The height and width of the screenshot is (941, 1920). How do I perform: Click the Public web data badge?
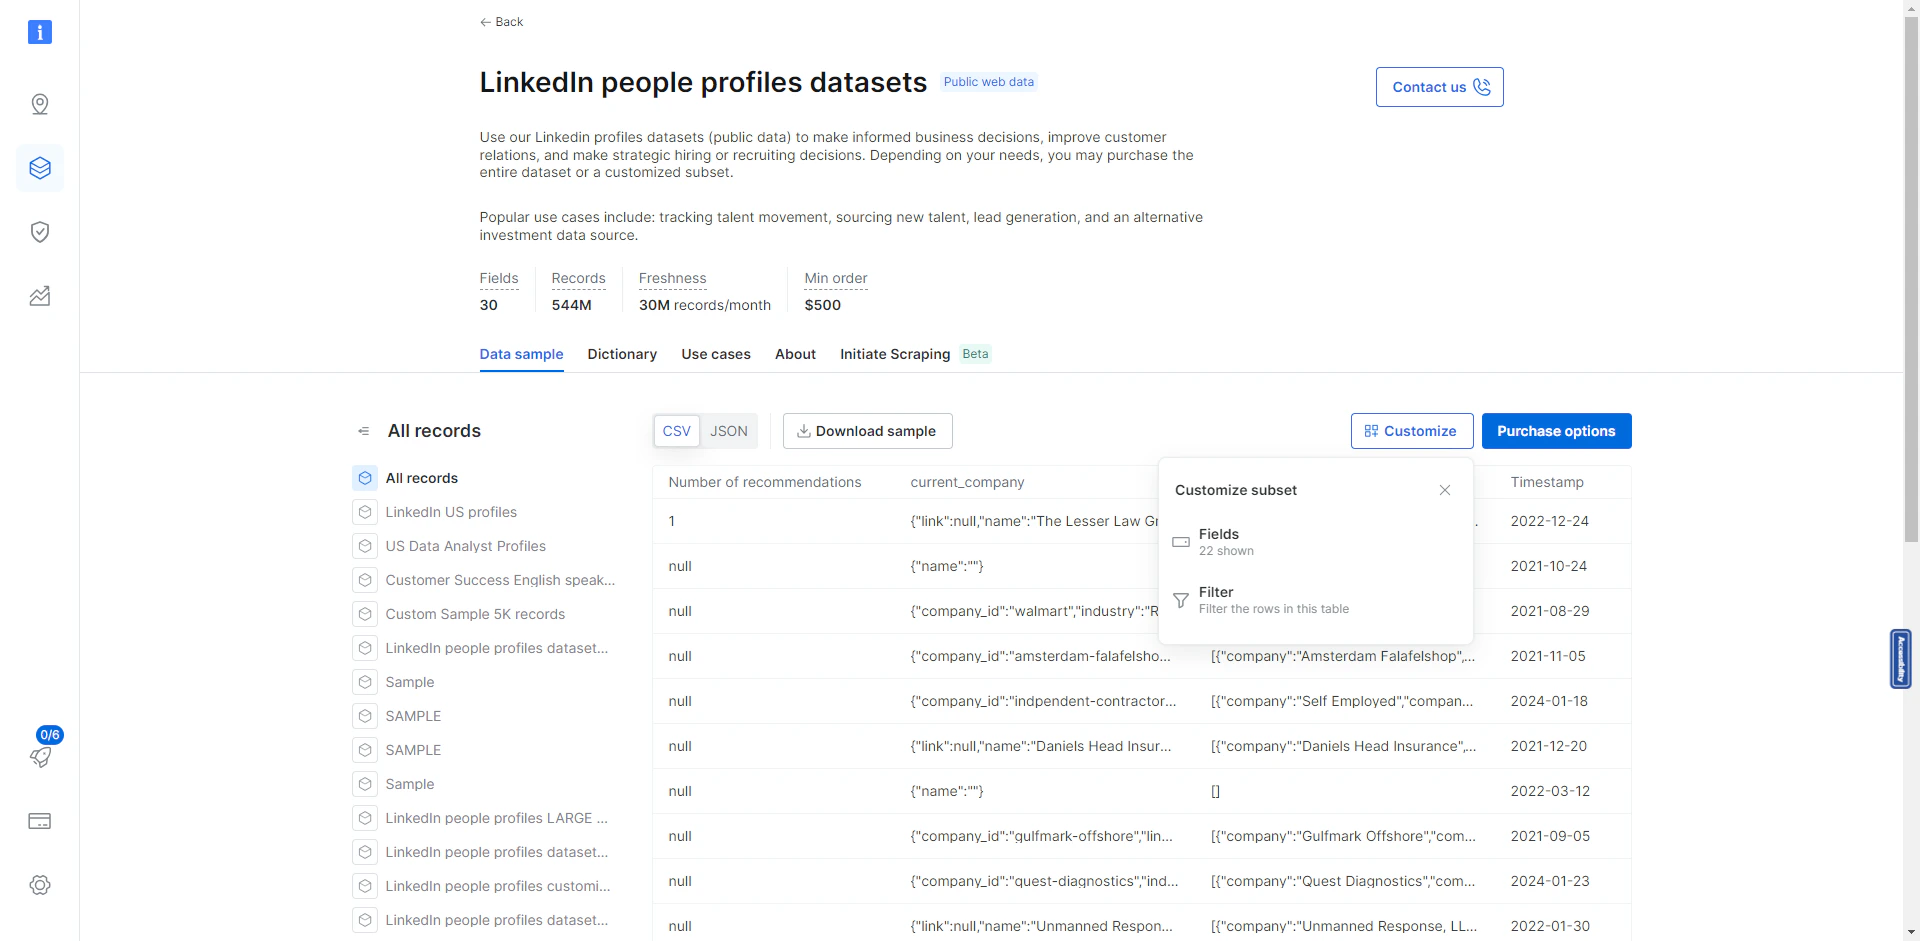(x=989, y=82)
